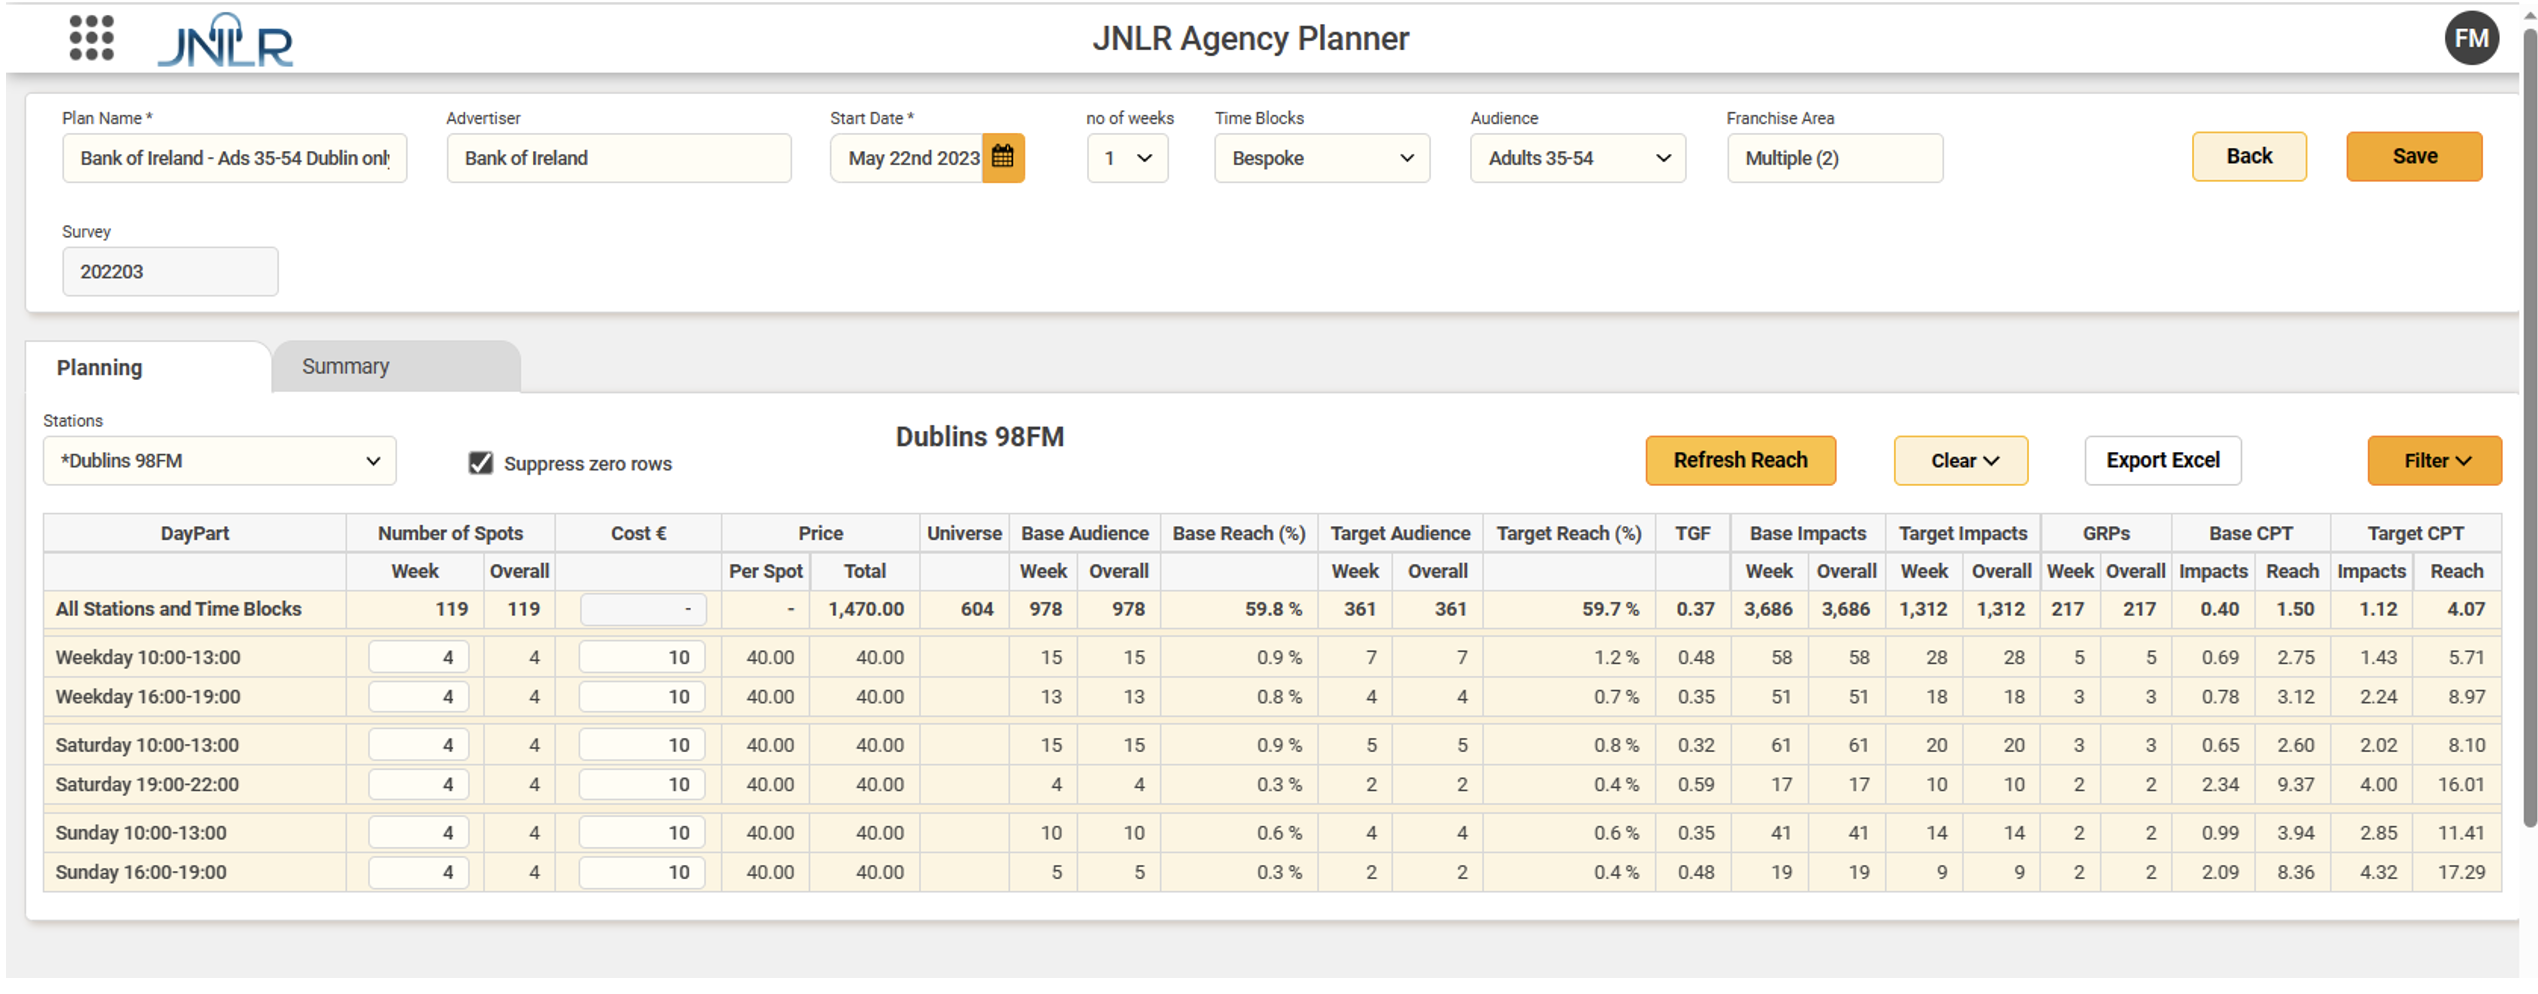Click the Target CPT header
This screenshot has width=2538, height=994.
coord(2415,533)
